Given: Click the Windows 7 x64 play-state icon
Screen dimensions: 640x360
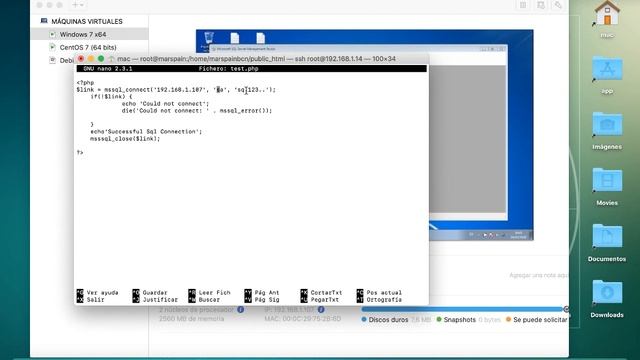Looking at the screenshot, I should click(52, 34).
